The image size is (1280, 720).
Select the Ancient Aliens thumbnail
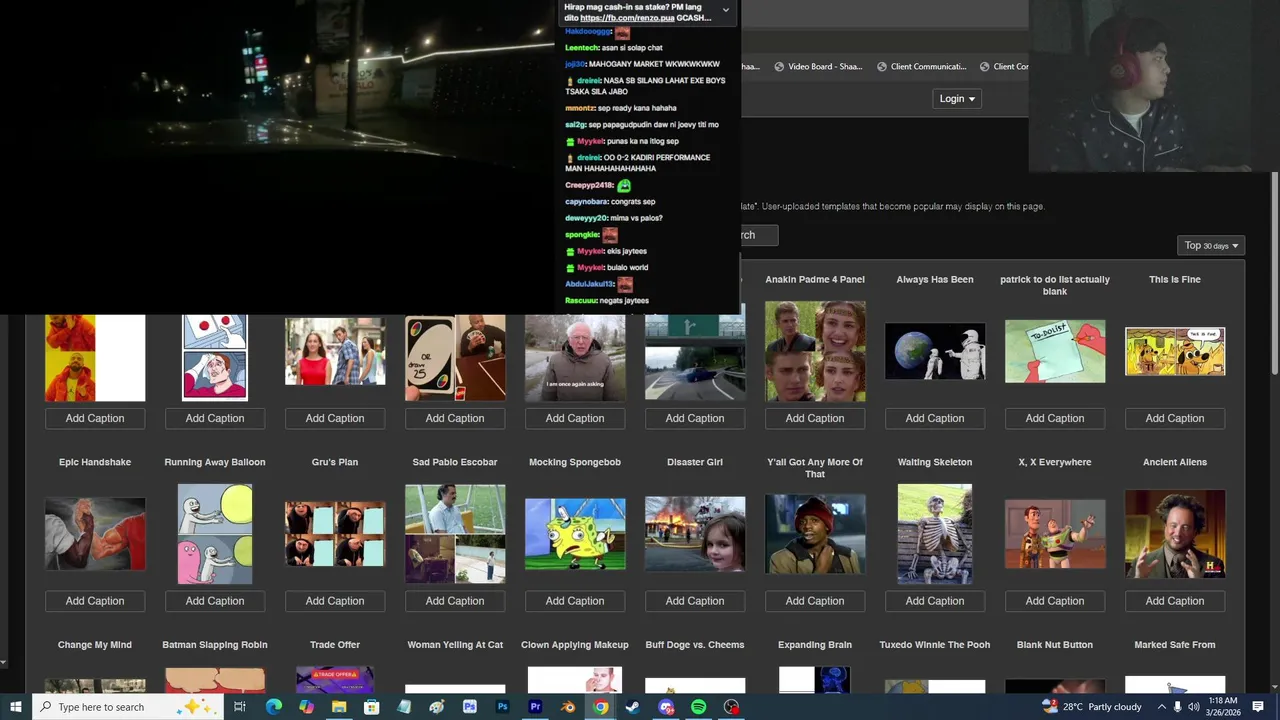click(1175, 534)
